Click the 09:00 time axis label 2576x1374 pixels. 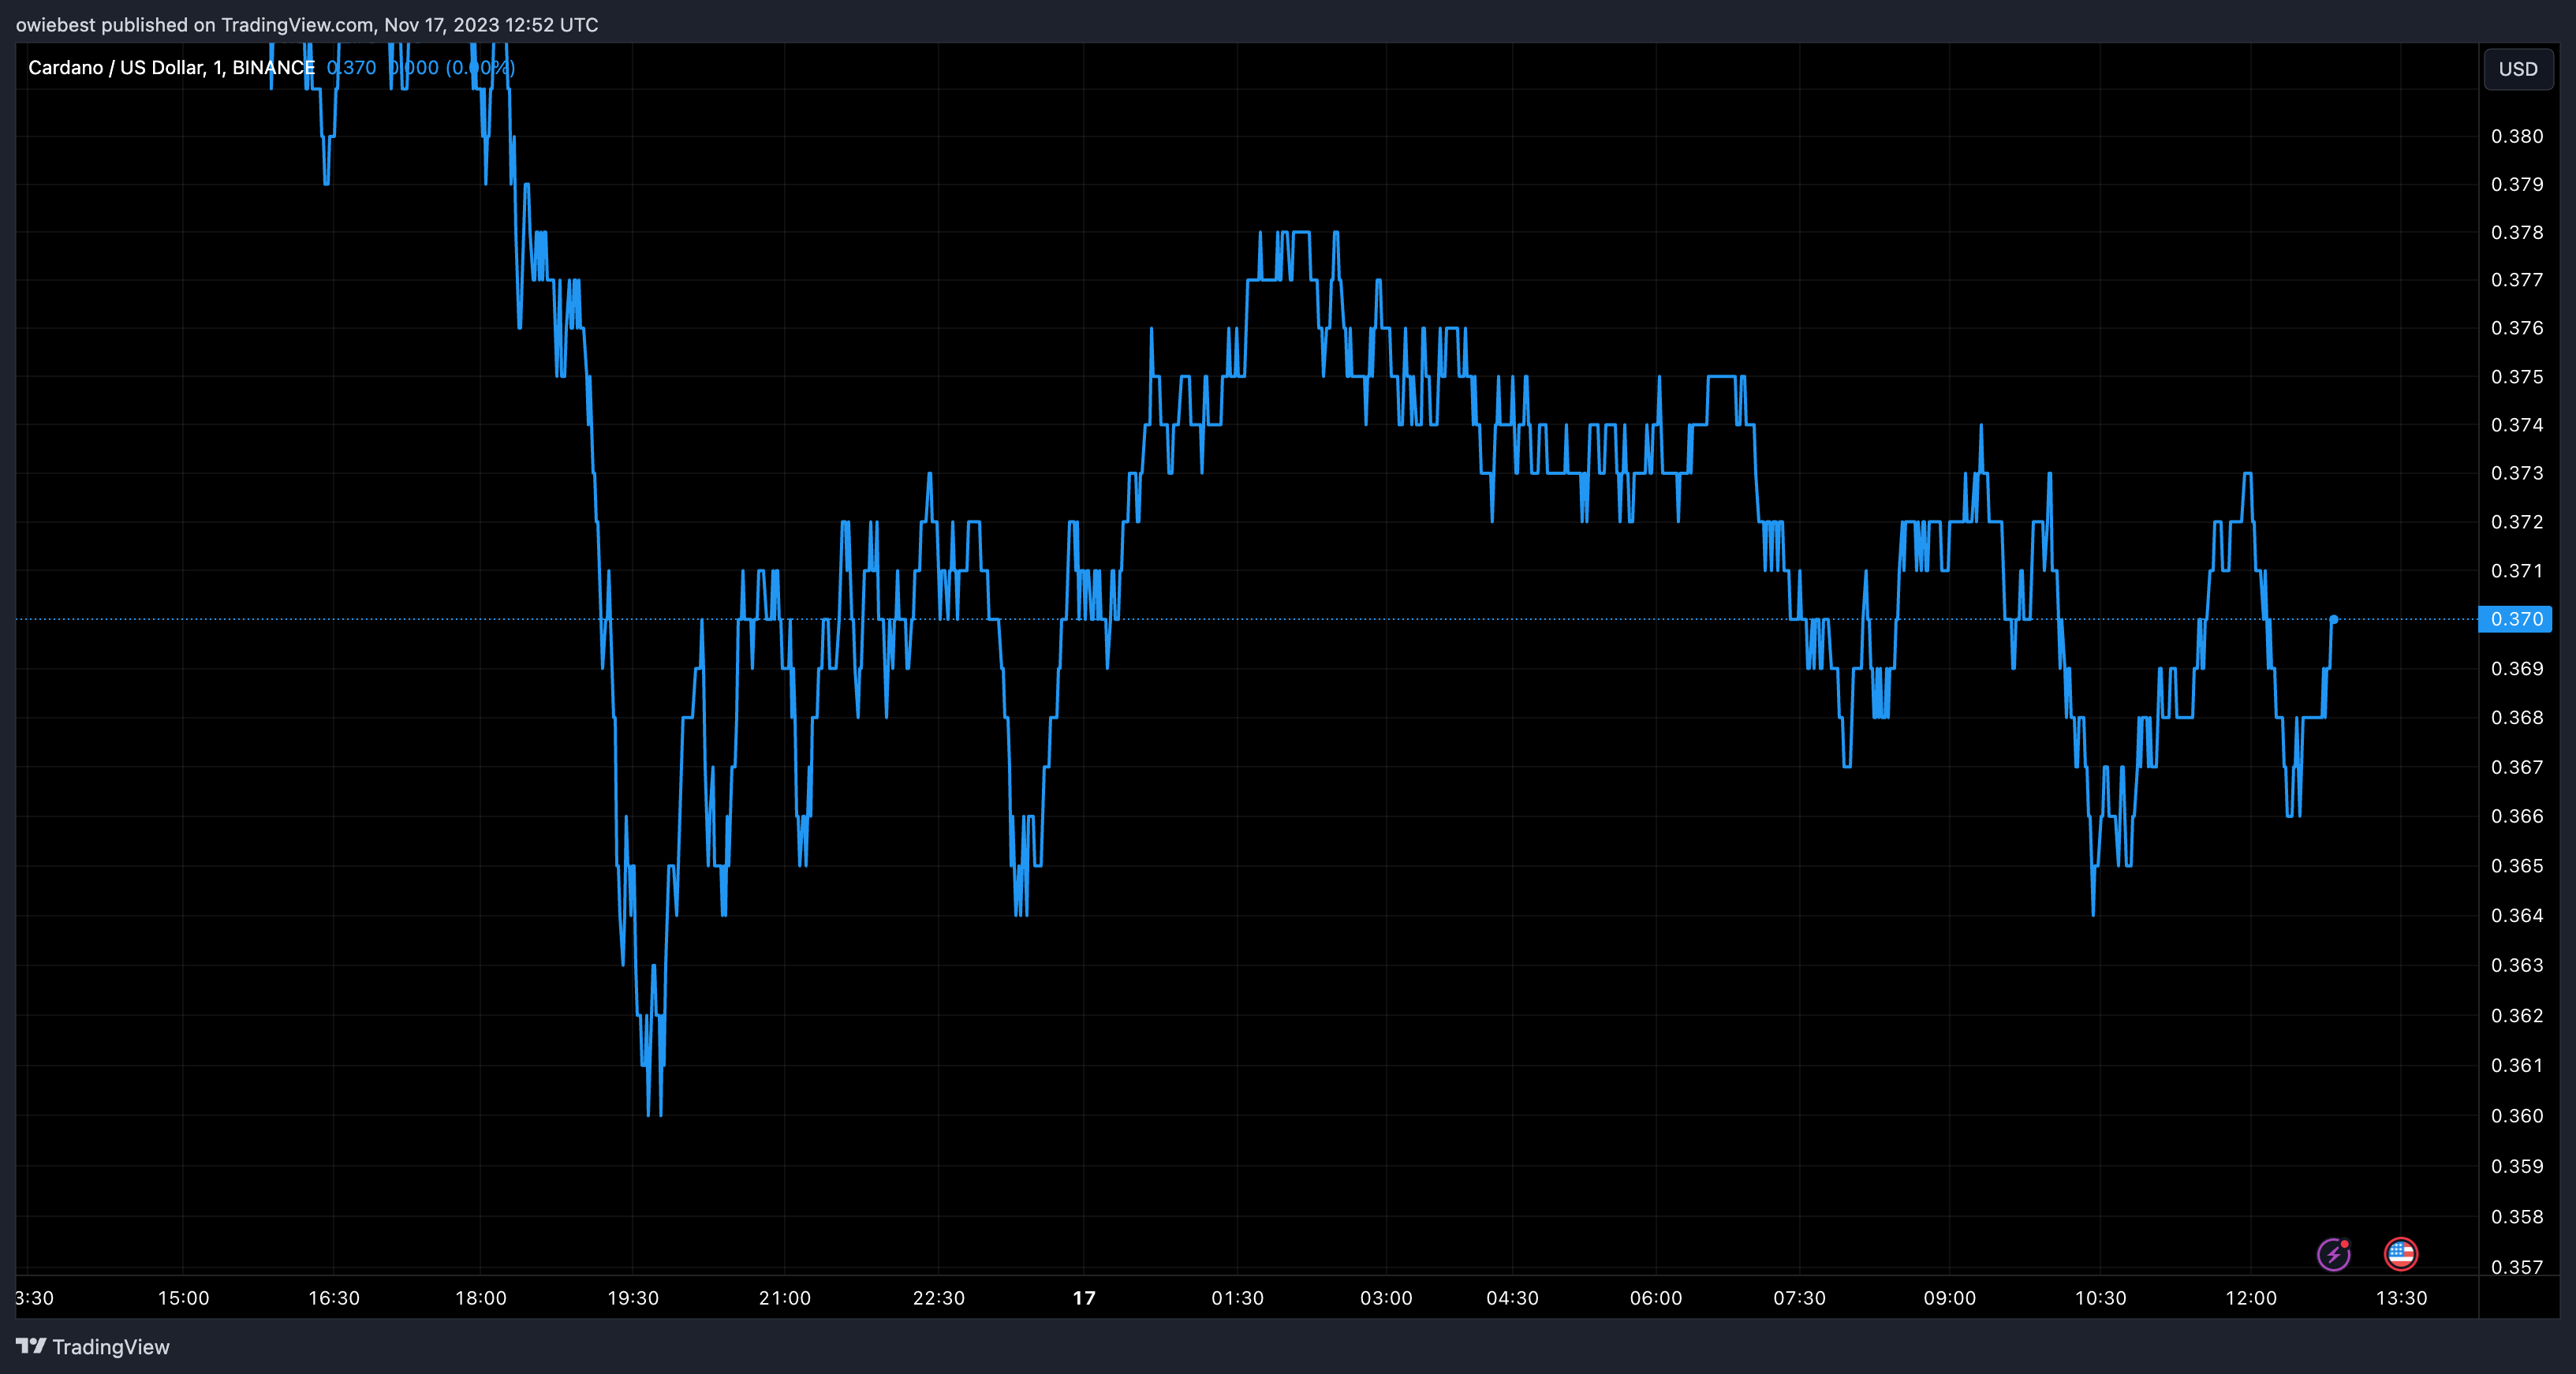[1950, 1298]
